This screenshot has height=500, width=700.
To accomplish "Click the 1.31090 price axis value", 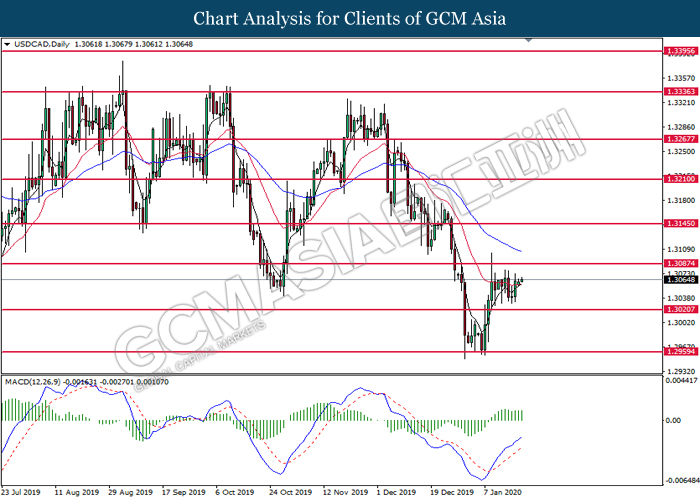I will 681,249.
